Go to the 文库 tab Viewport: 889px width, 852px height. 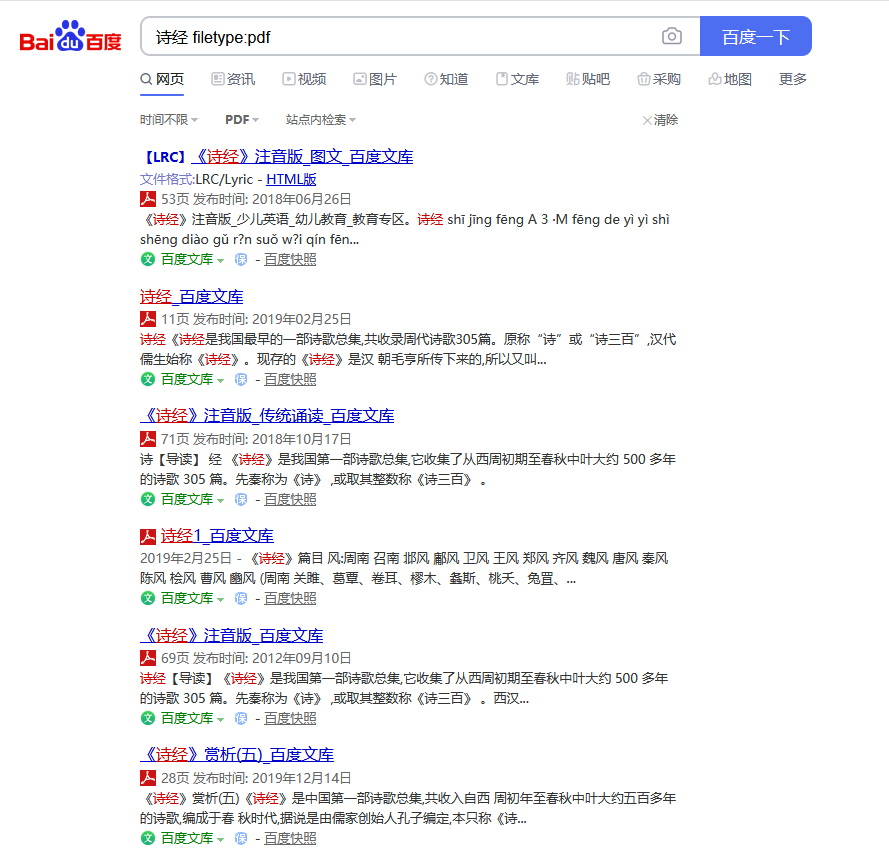coord(517,79)
